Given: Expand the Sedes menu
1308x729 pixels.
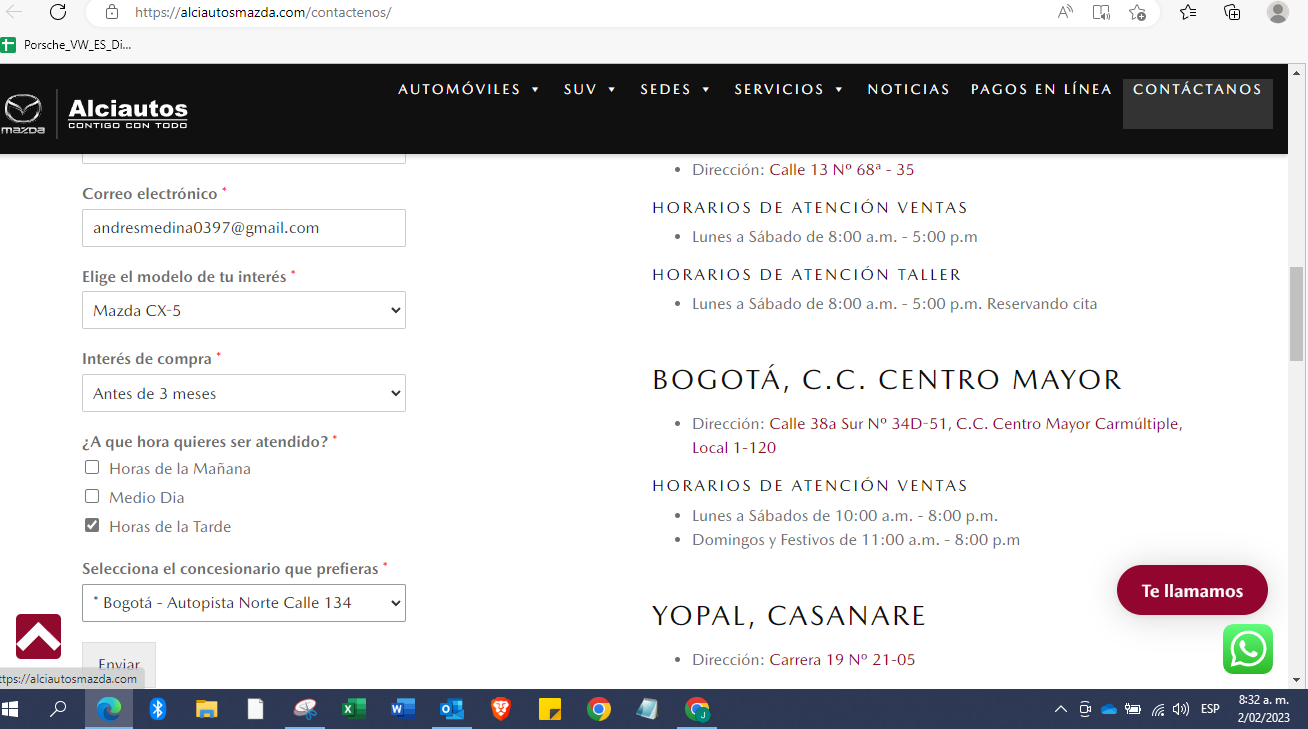Looking at the screenshot, I should [x=676, y=89].
